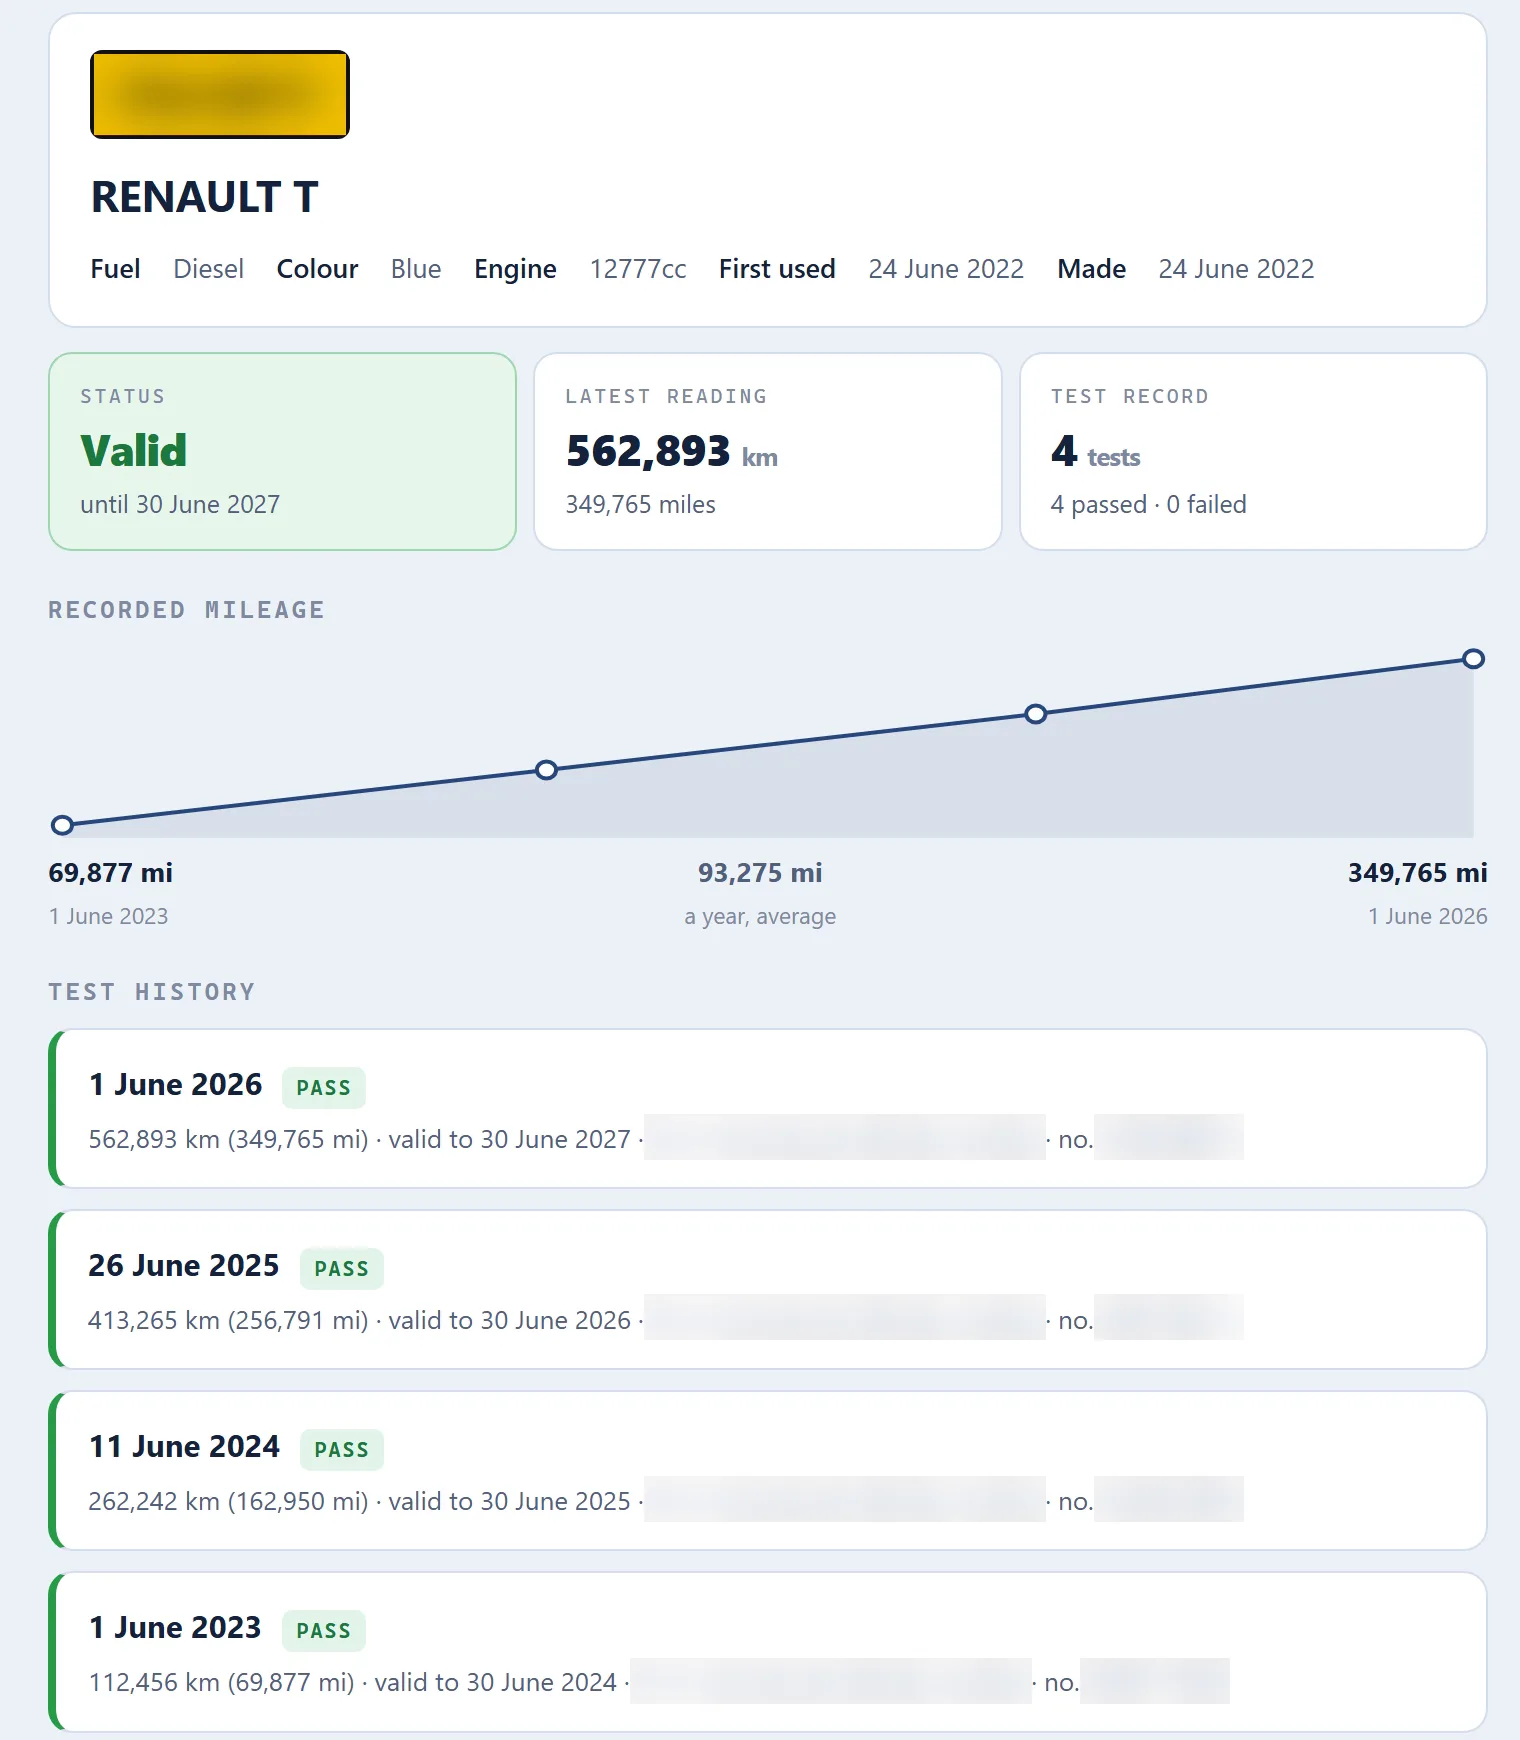Image resolution: width=1520 pixels, height=1740 pixels.
Task: Click the '4 tests' test record count
Action: pos(1095,452)
